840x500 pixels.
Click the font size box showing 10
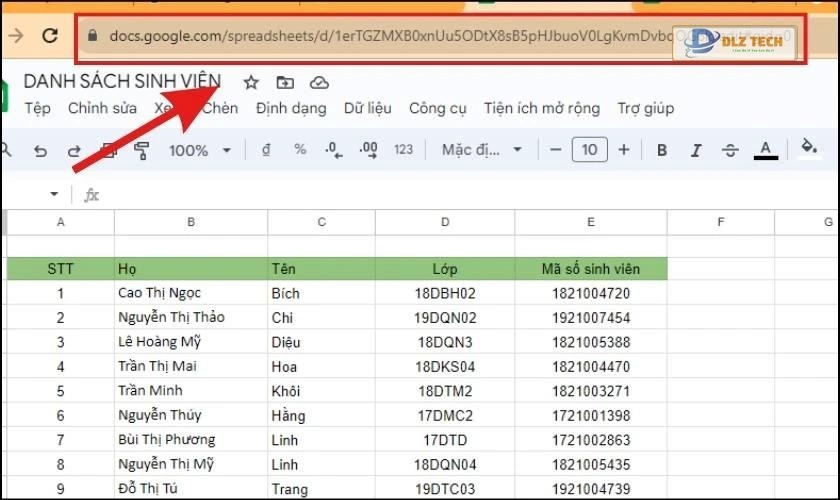[x=589, y=150]
